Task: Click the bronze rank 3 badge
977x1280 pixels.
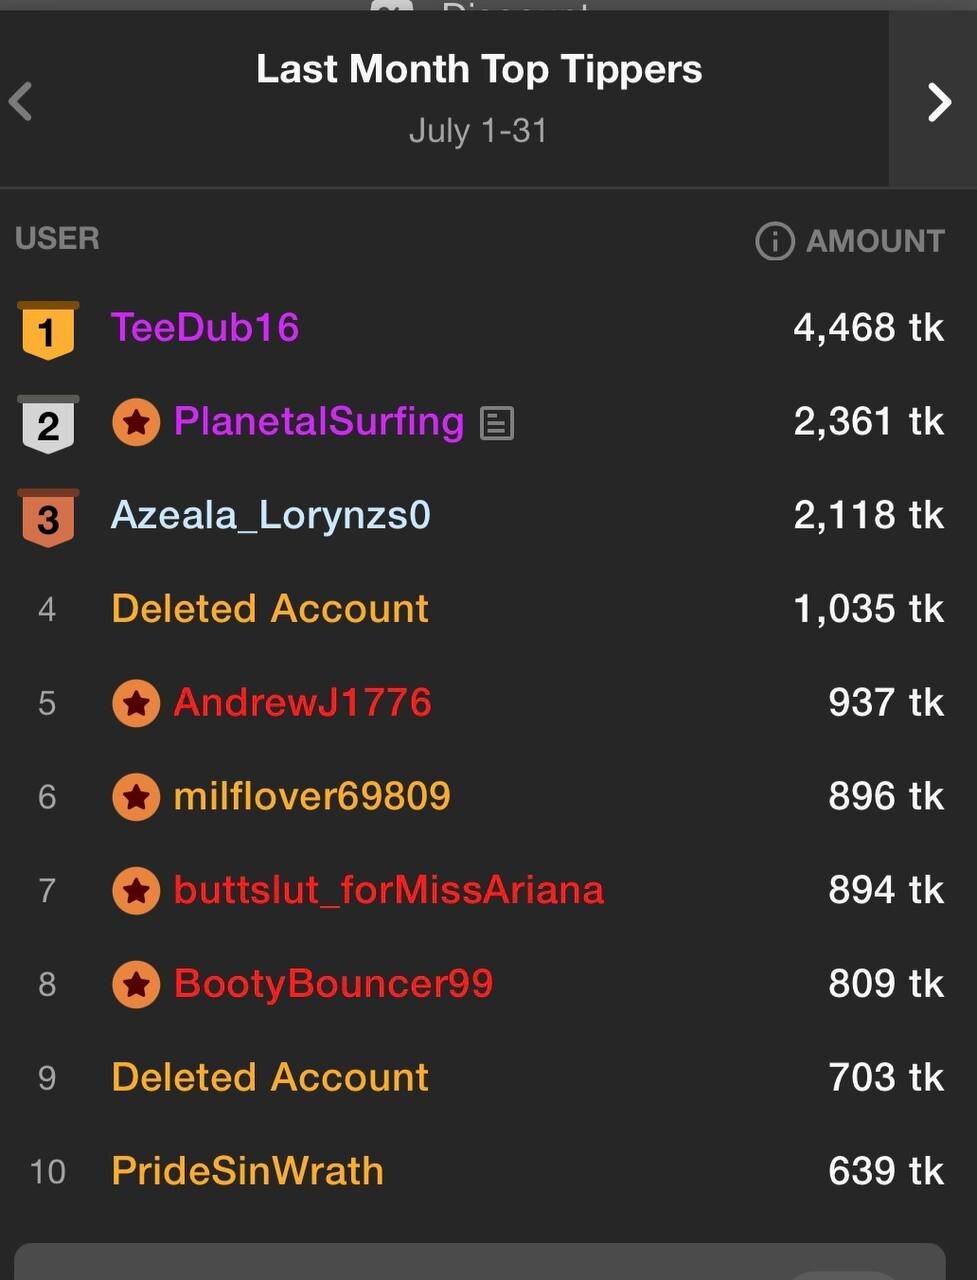Action: [47, 517]
